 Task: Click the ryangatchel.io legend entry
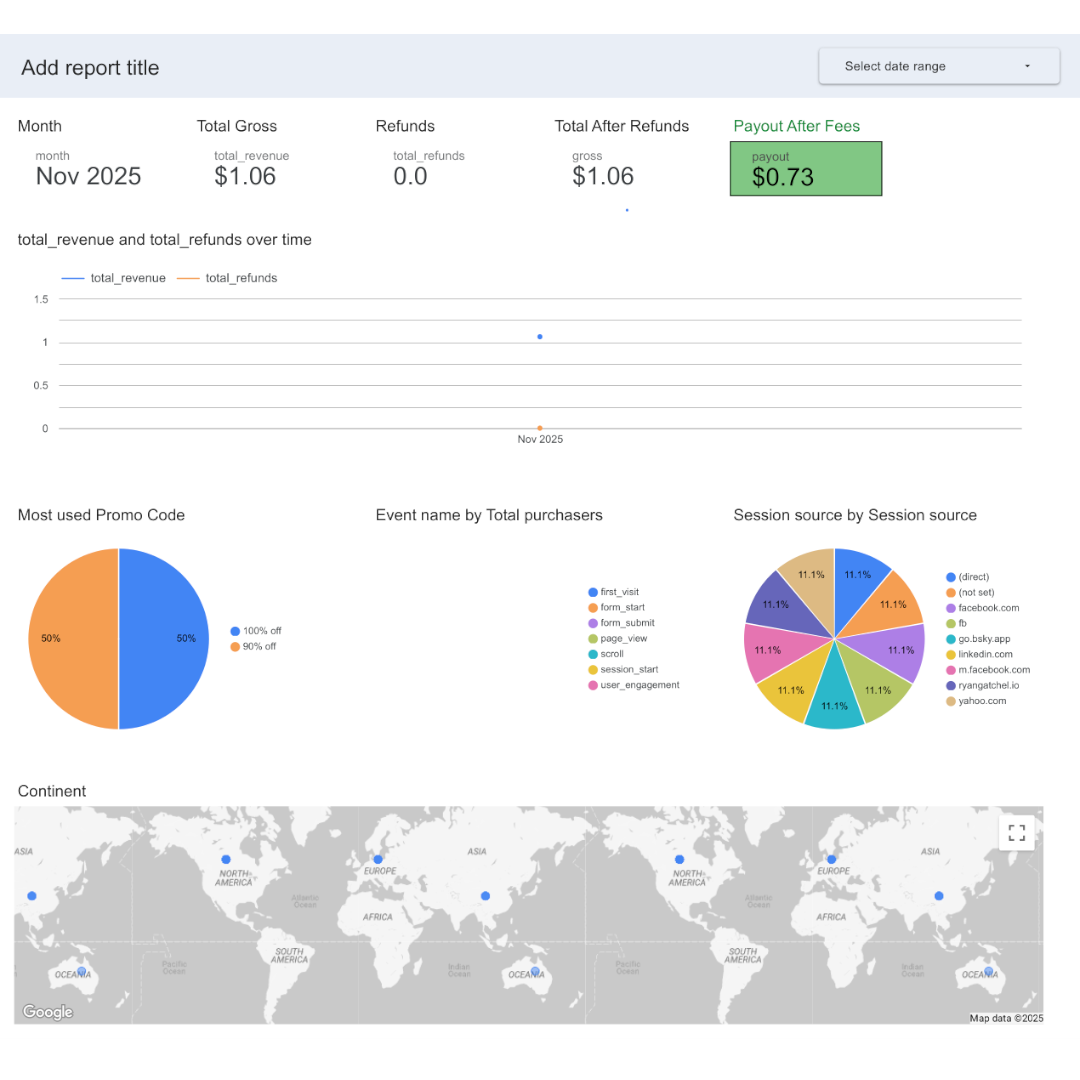[988, 686]
